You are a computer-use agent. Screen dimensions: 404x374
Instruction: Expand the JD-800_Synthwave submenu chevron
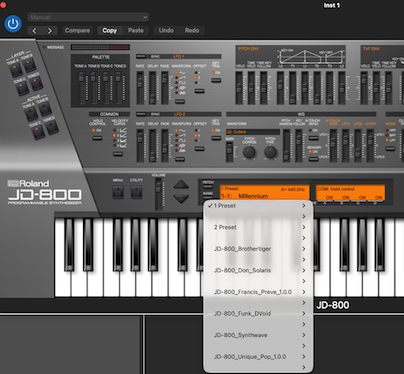coord(304,335)
